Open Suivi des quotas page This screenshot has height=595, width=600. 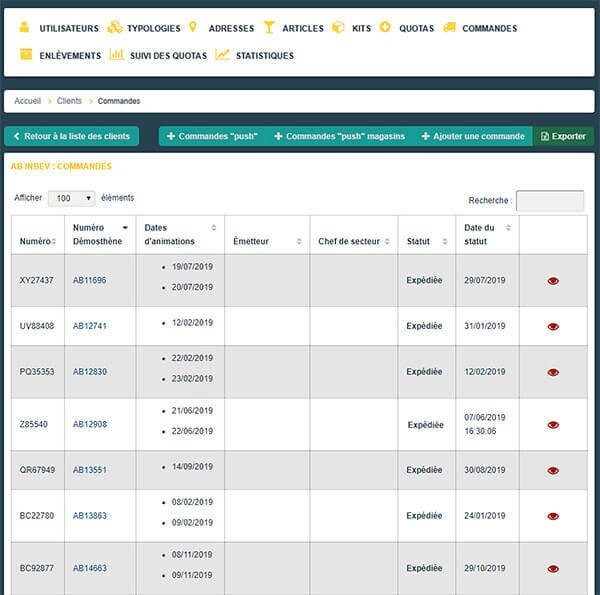(168, 55)
